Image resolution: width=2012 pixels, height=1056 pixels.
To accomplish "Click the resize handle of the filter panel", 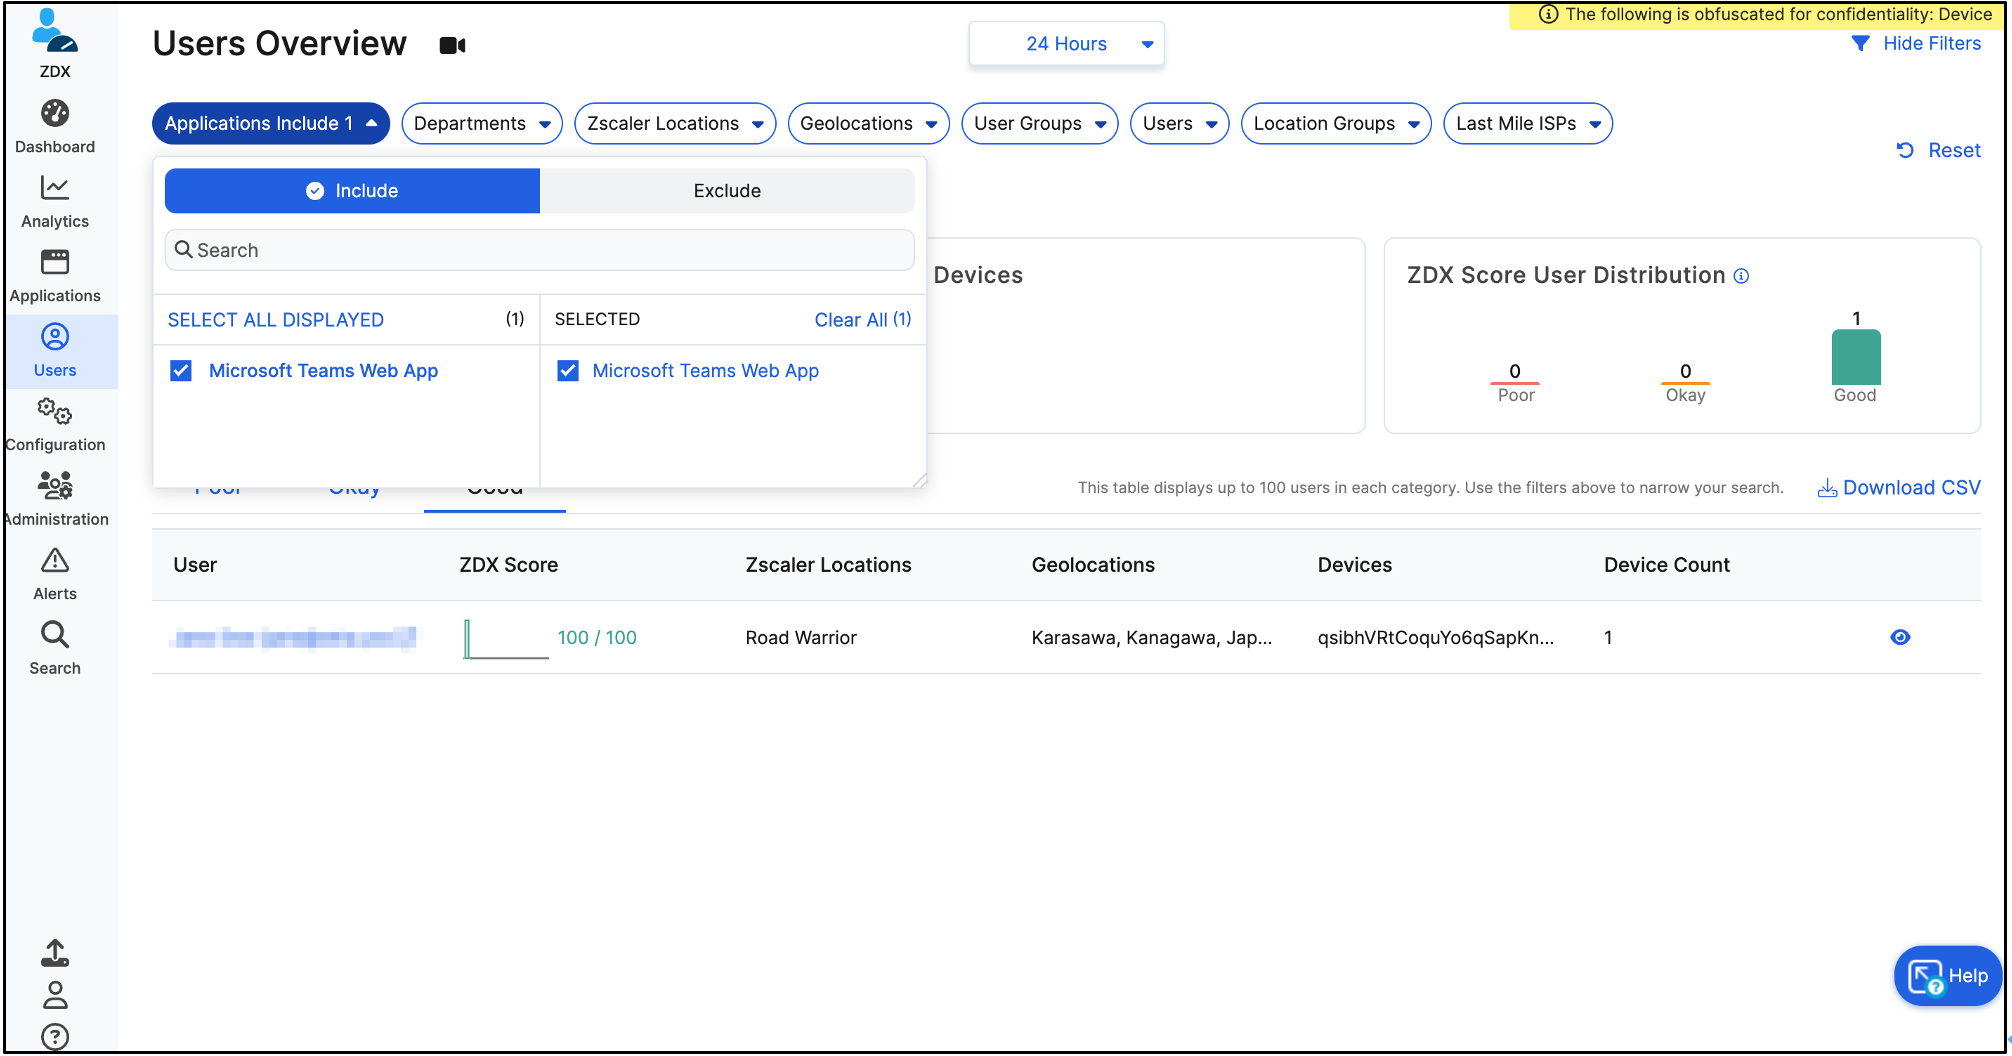I will click(x=920, y=481).
